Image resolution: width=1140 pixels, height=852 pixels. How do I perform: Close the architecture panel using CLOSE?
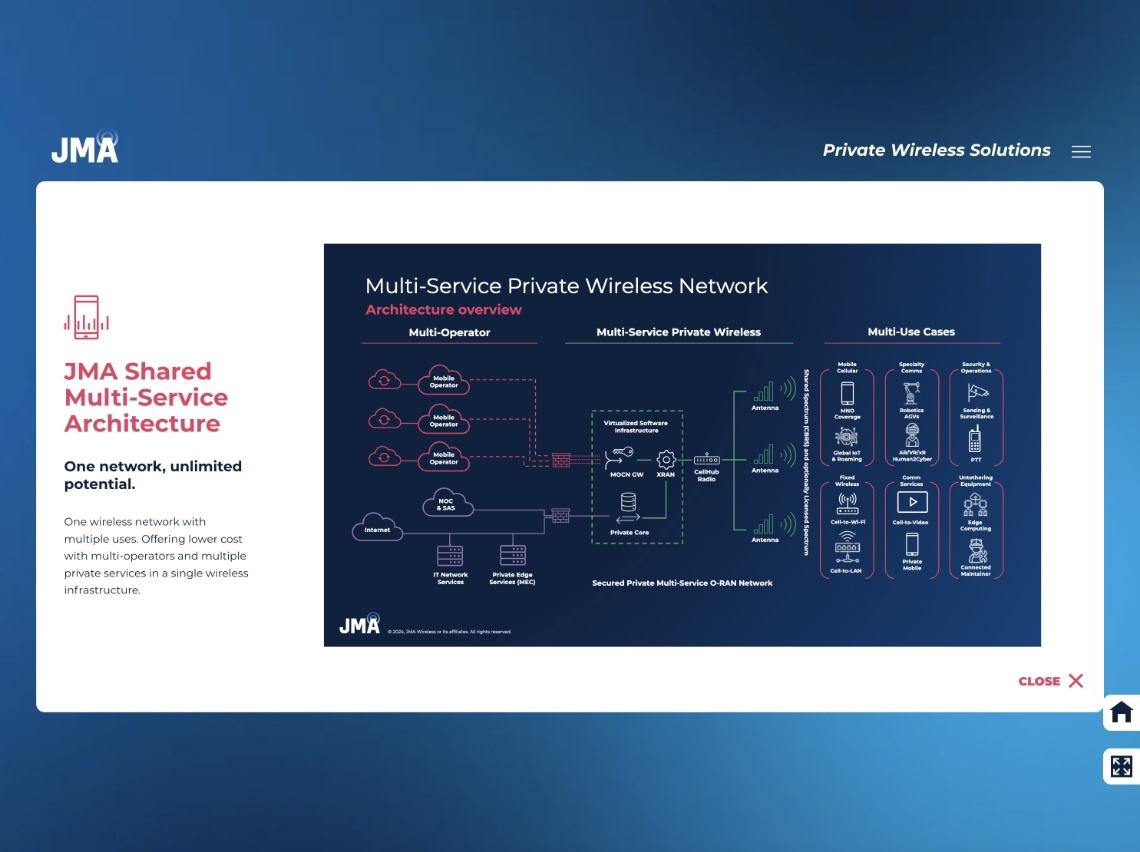point(1051,681)
